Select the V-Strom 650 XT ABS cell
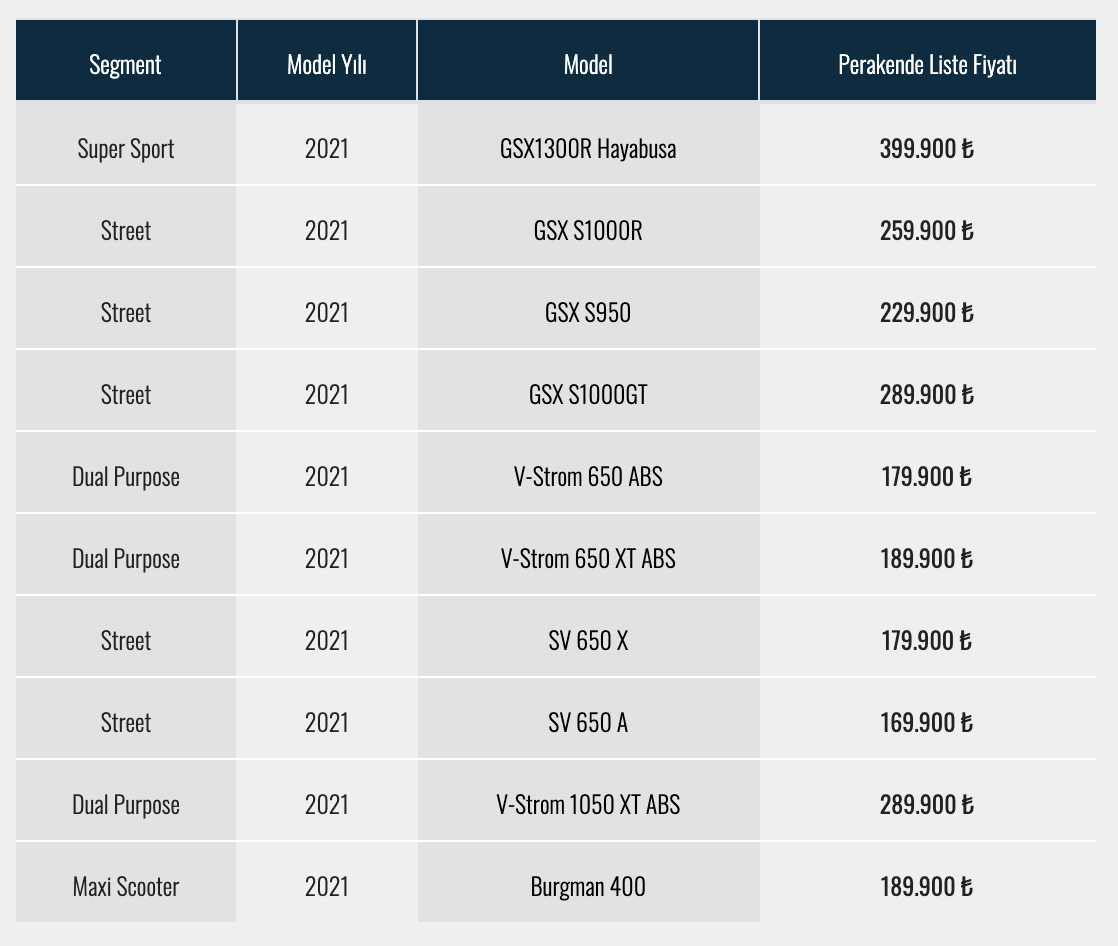The image size is (1118, 946). point(588,559)
